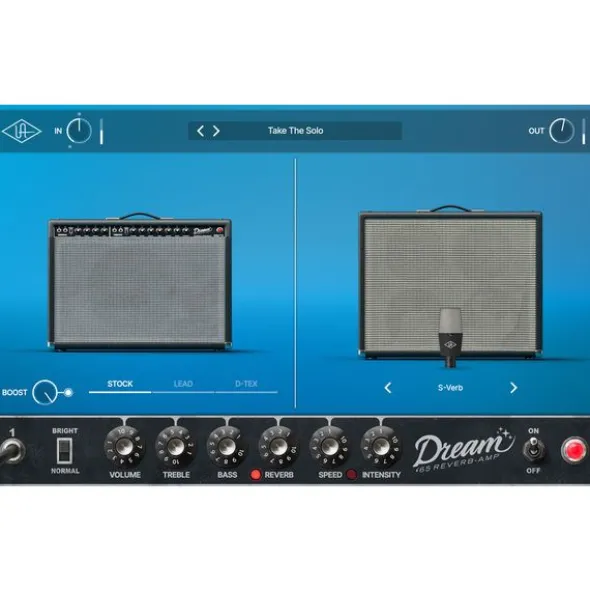Viewport: 590px width, 591px height.
Task: Turn the VOLUME knob
Action: [124, 447]
